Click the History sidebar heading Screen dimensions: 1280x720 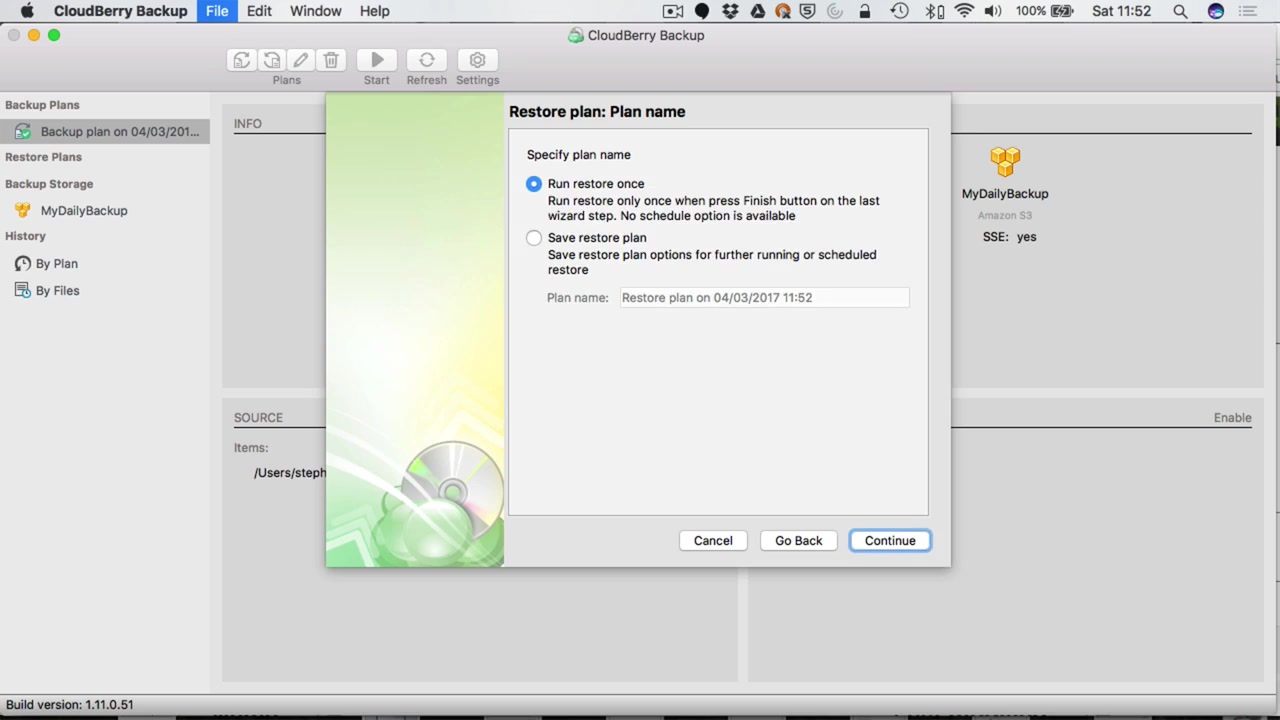(25, 236)
